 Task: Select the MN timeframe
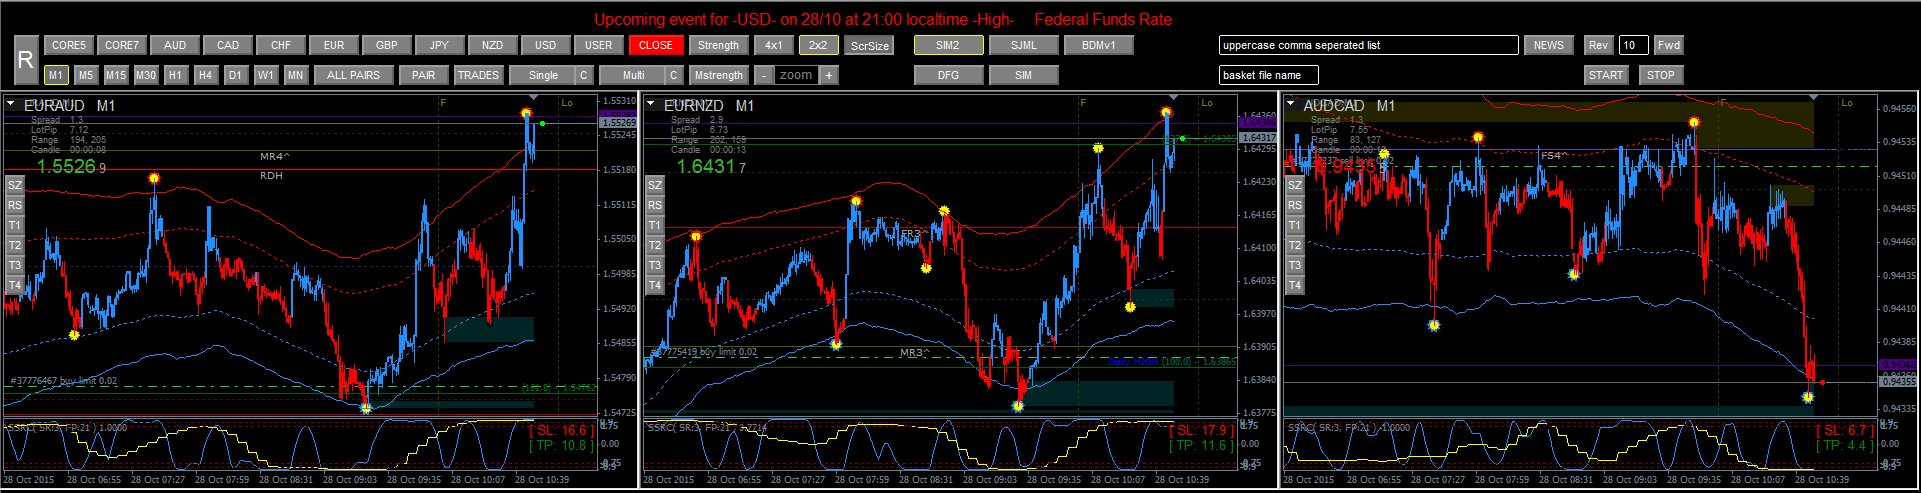(295, 75)
